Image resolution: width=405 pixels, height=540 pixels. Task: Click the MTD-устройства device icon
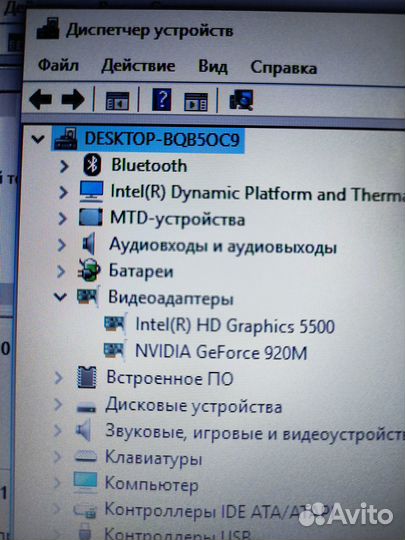[90, 217]
